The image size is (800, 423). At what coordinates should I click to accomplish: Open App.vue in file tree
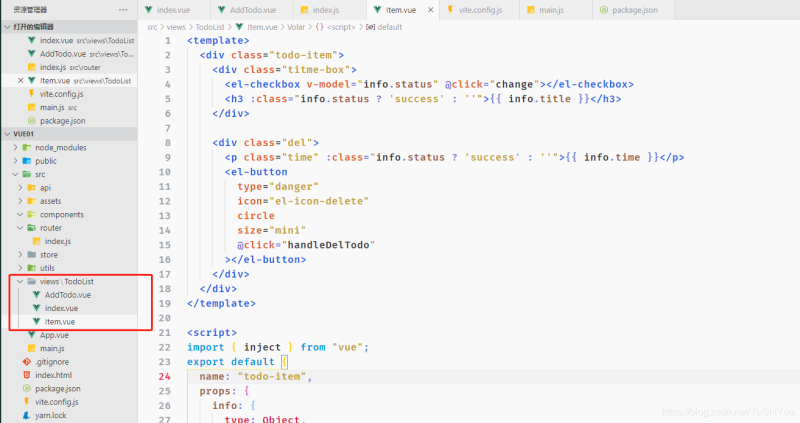click(x=53, y=335)
